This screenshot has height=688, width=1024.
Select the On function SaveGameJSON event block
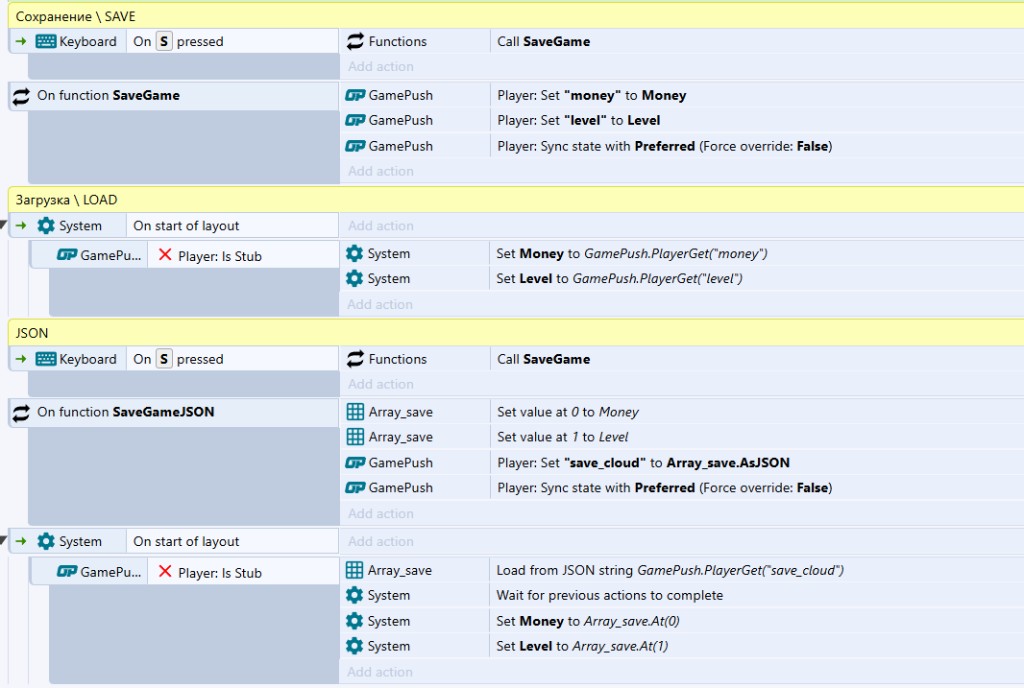pos(174,413)
